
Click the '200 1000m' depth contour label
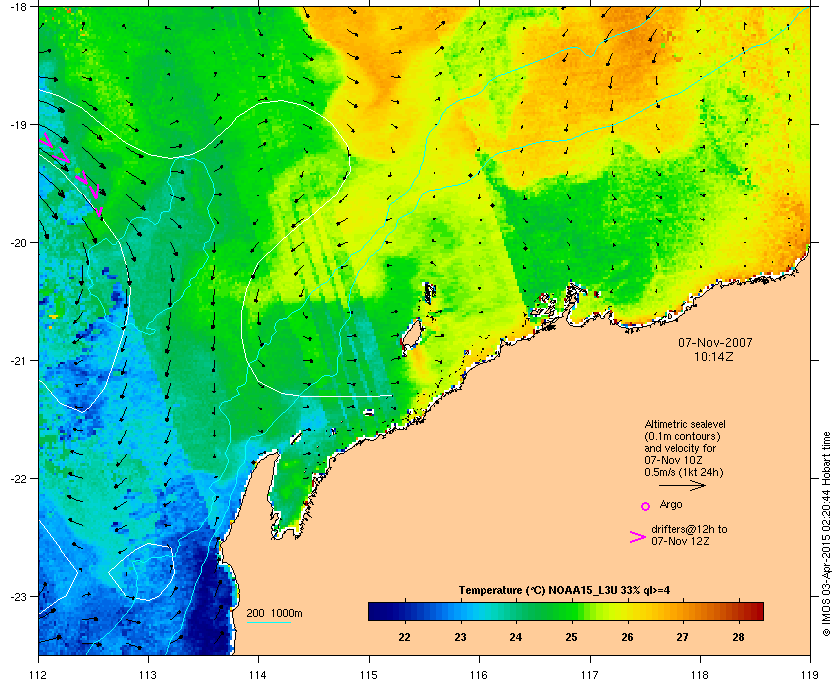tap(274, 613)
